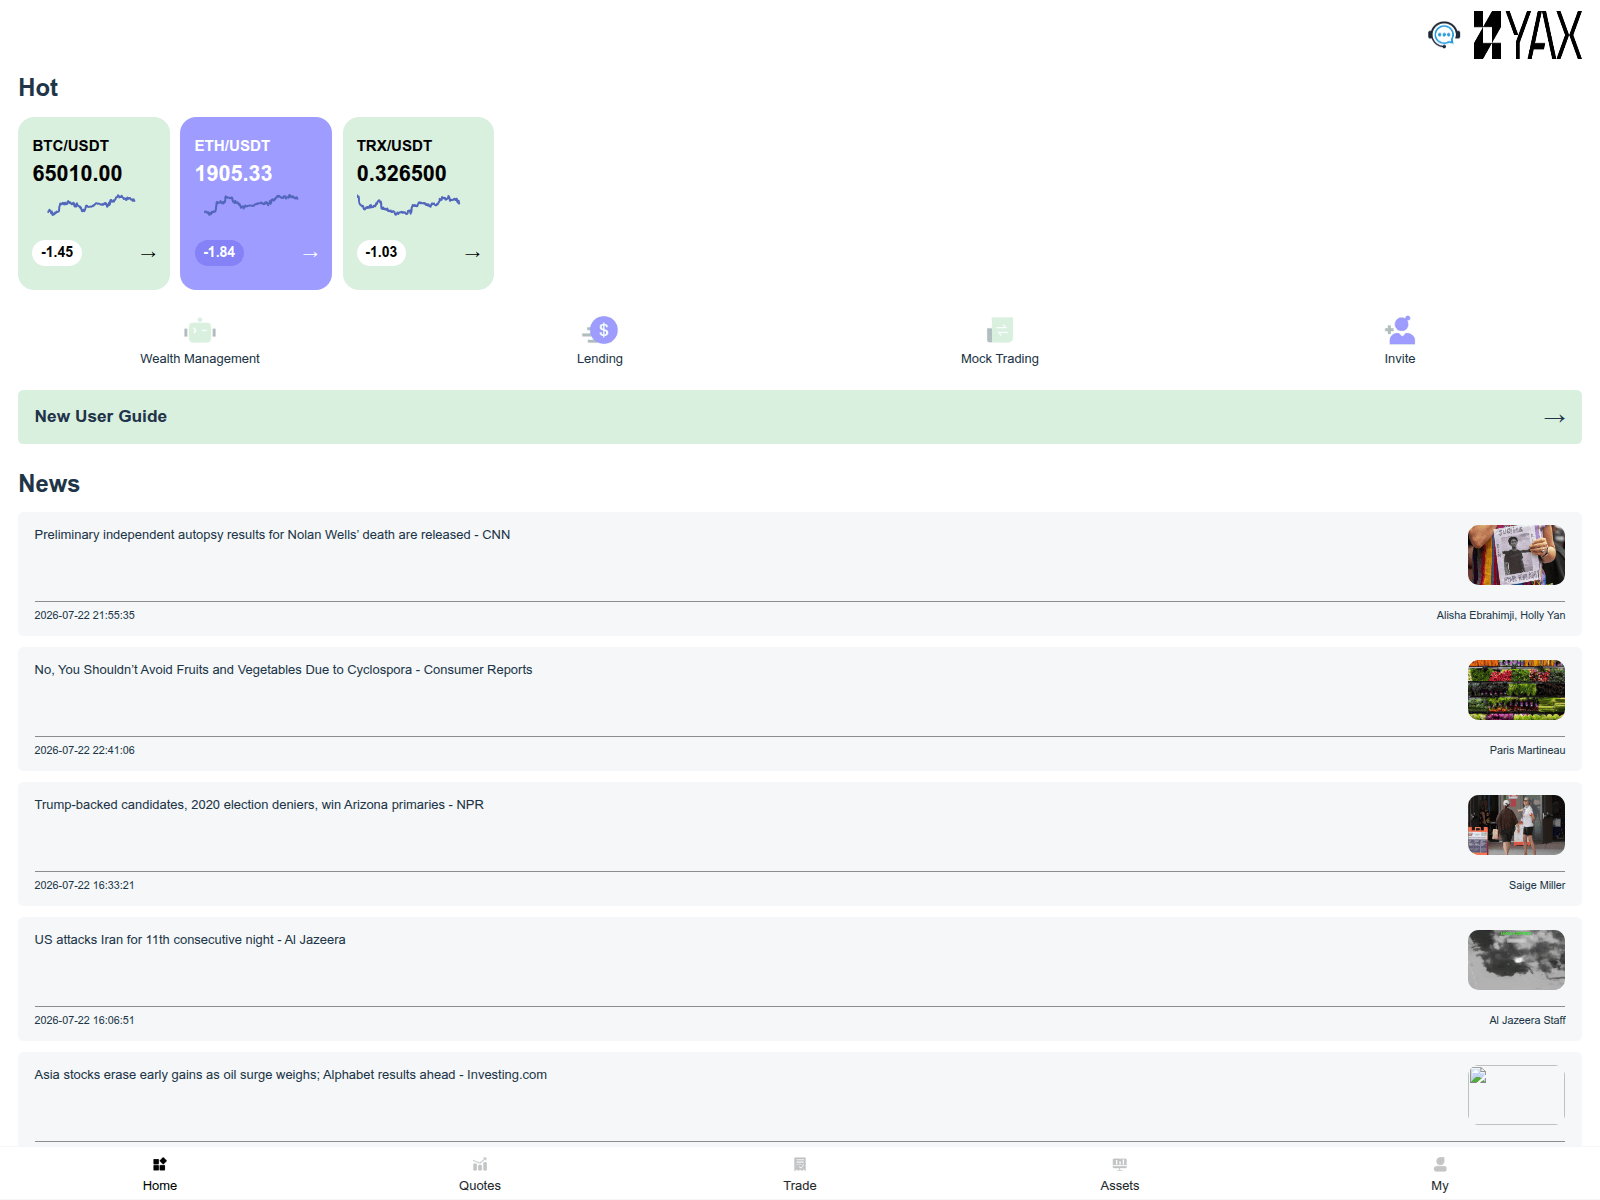This screenshot has width=1600, height=1200.
Task: Open the Invite label link
Action: (1400, 359)
